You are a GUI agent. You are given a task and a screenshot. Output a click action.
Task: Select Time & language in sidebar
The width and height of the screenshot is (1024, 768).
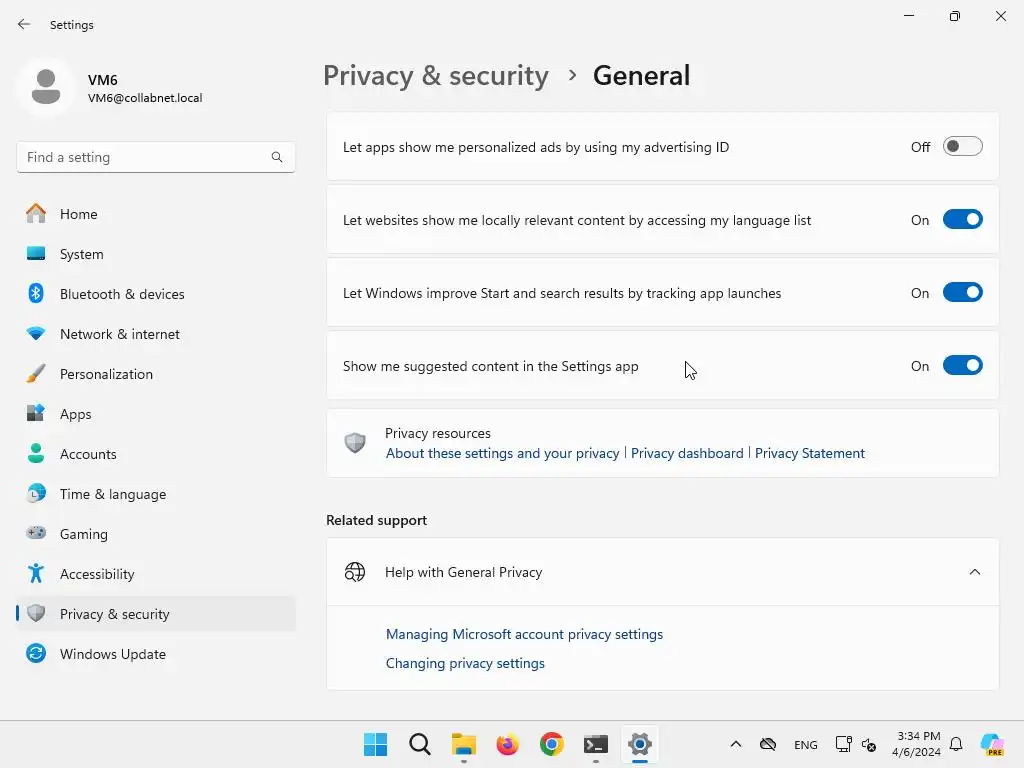coord(113,494)
